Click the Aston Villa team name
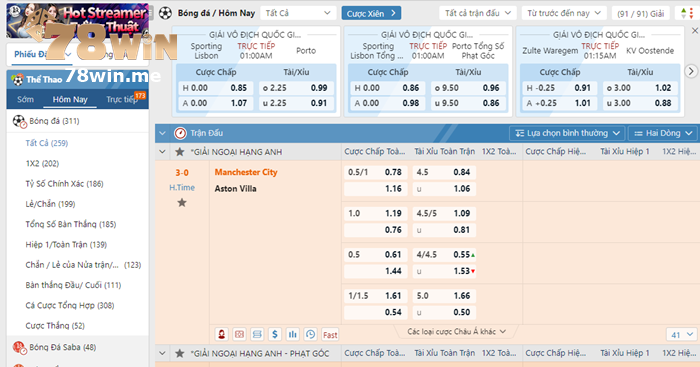700x367 pixels. click(235, 188)
